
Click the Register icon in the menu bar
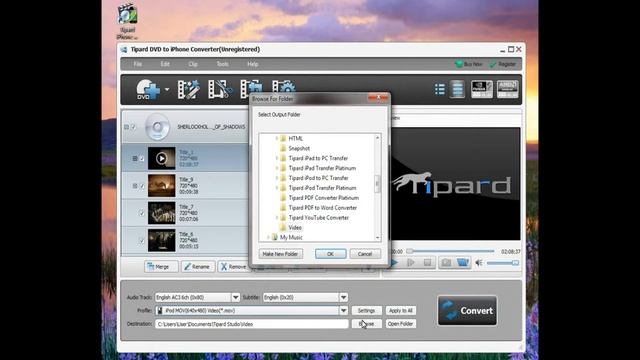pyautogui.click(x=493, y=64)
